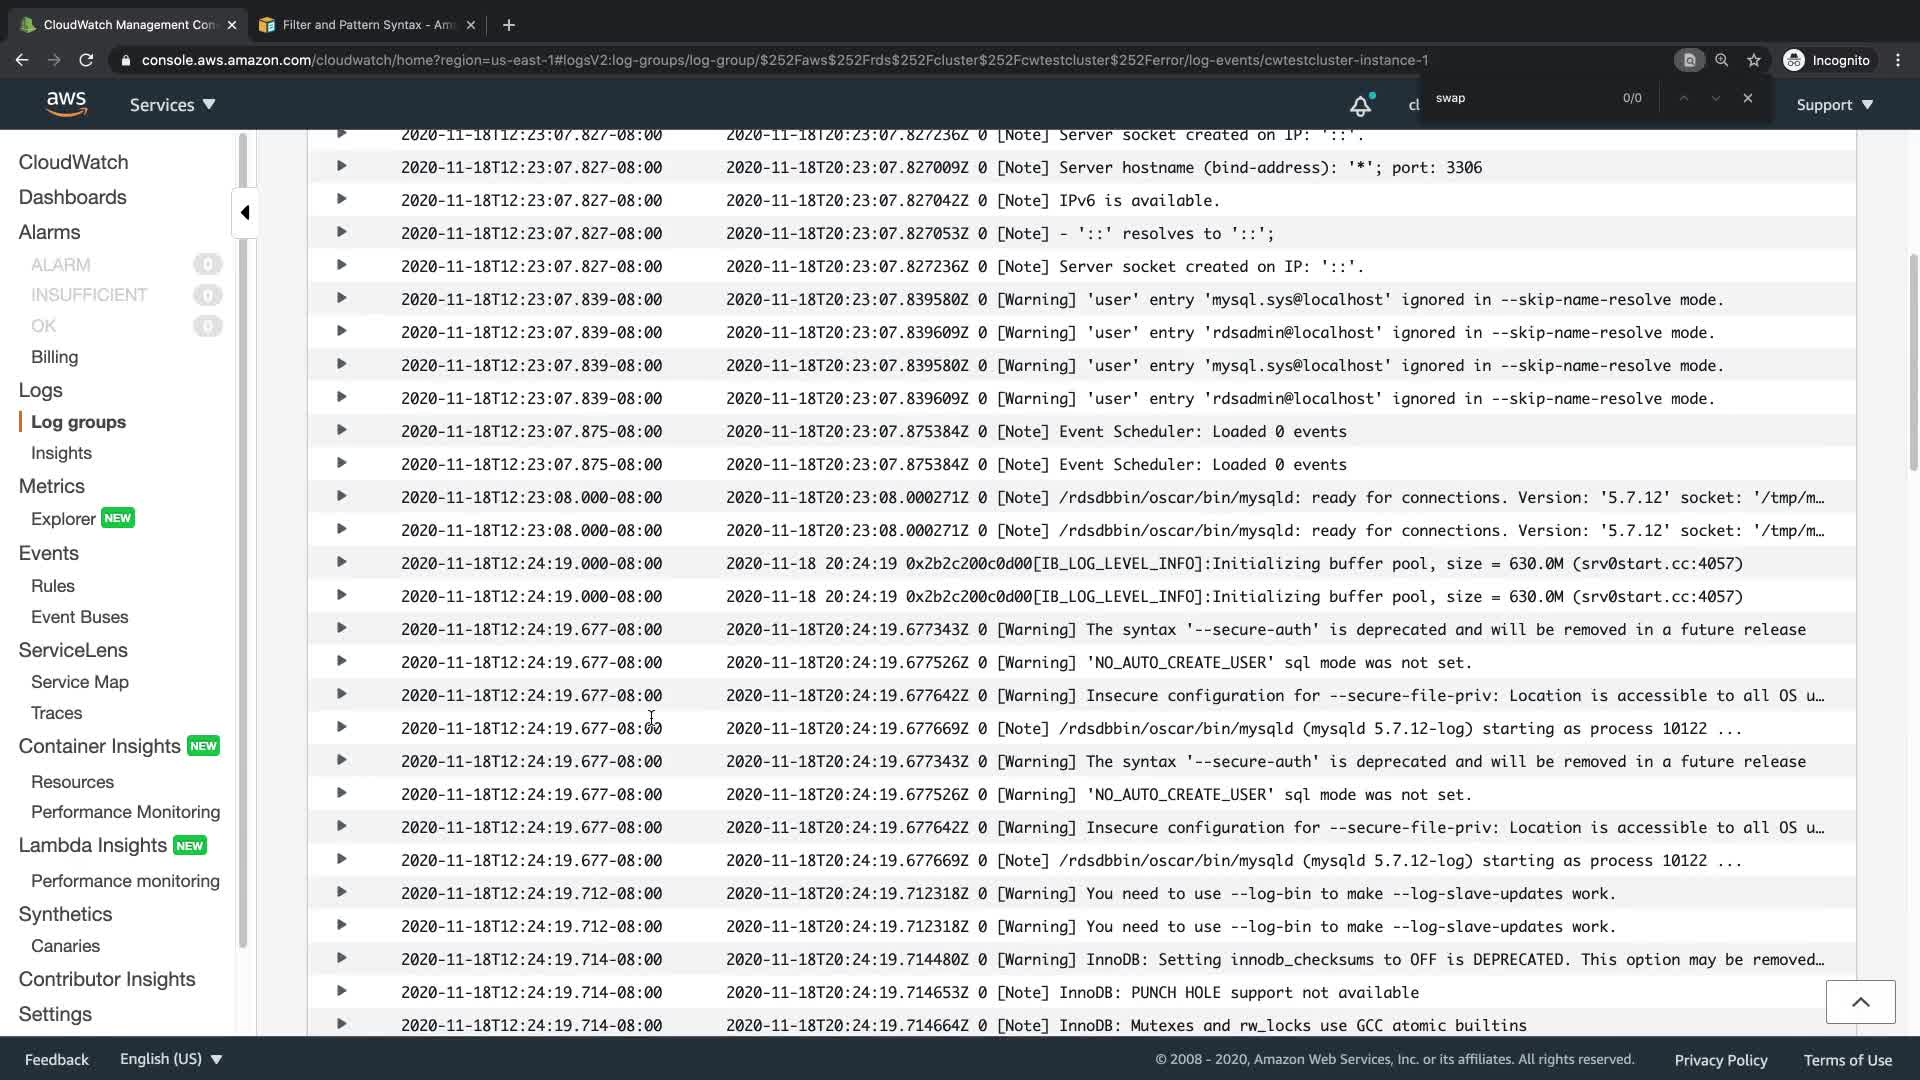
Task: Open the Support dropdown menu
Action: point(1834,105)
